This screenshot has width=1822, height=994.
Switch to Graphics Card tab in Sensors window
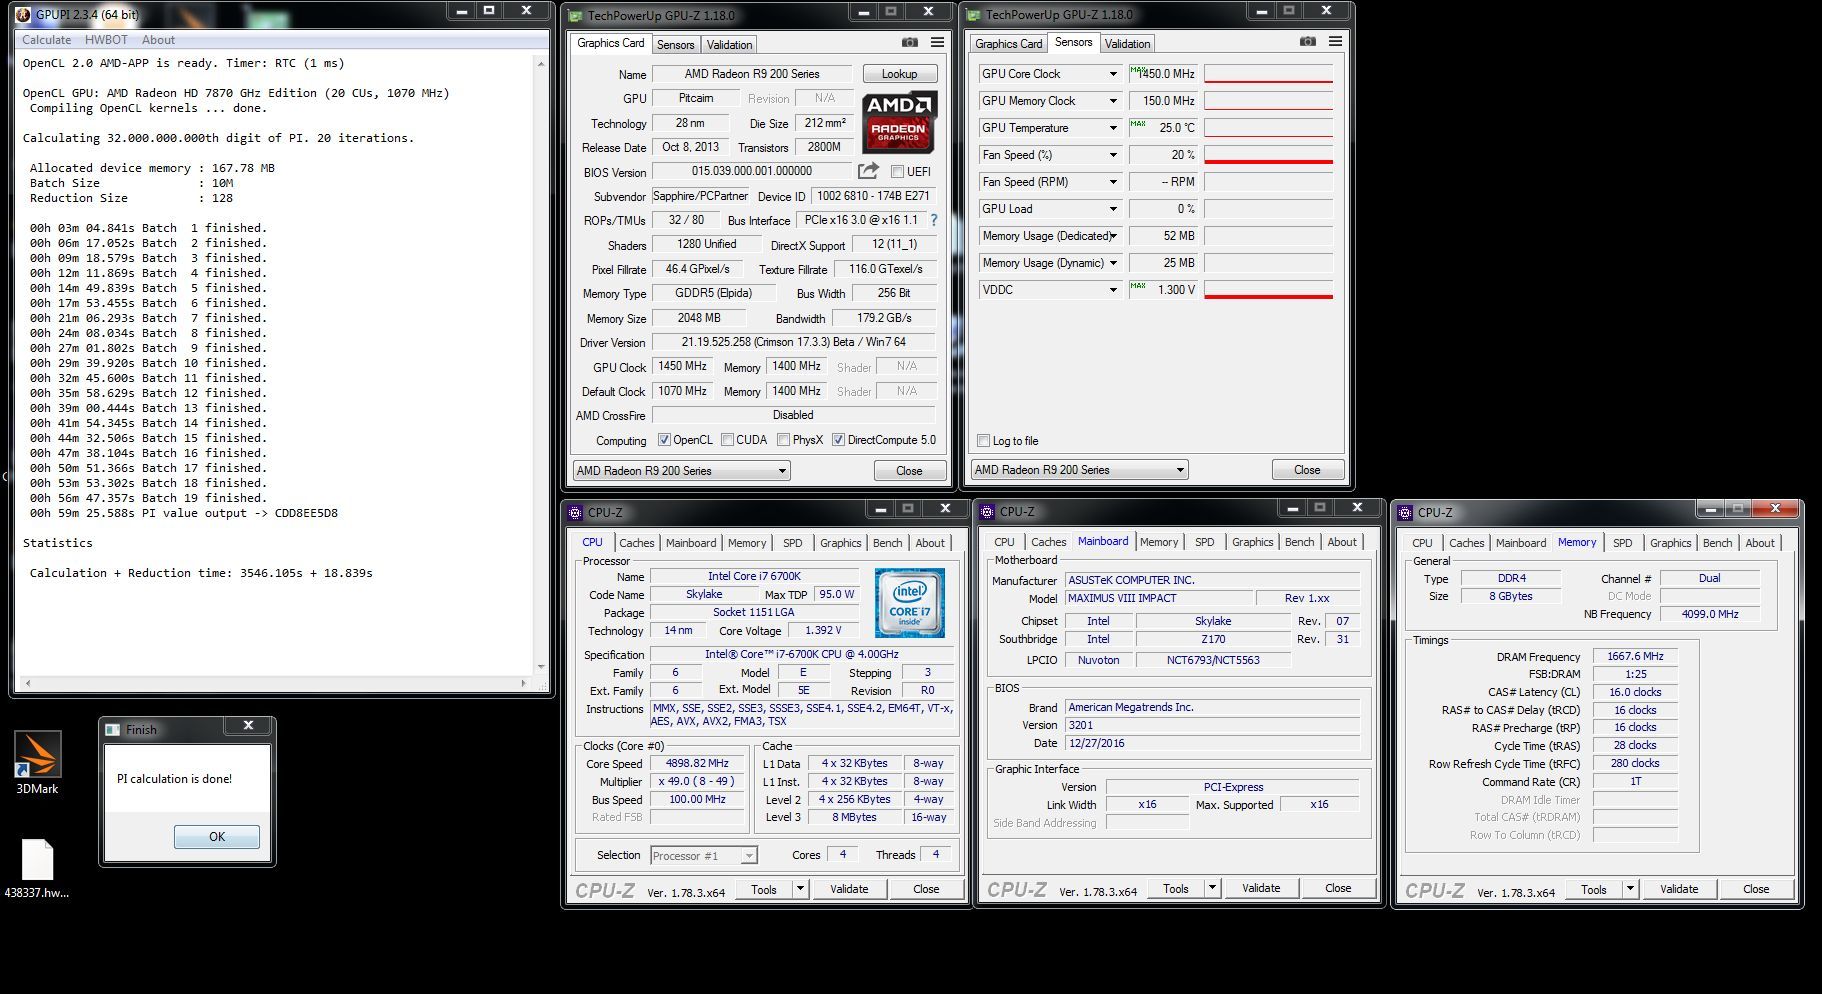1008,44
